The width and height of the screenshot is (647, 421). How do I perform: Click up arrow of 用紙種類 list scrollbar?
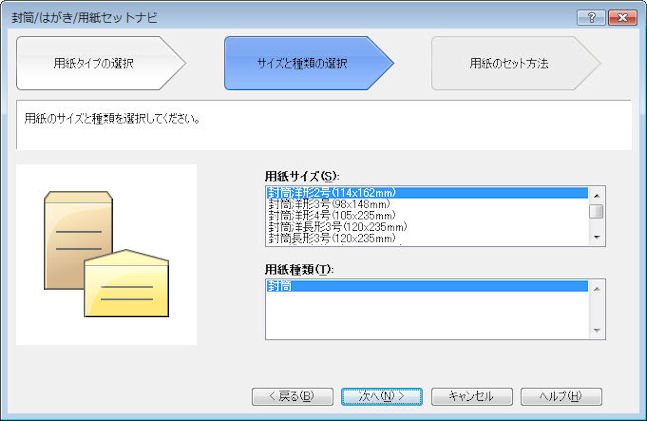596,289
